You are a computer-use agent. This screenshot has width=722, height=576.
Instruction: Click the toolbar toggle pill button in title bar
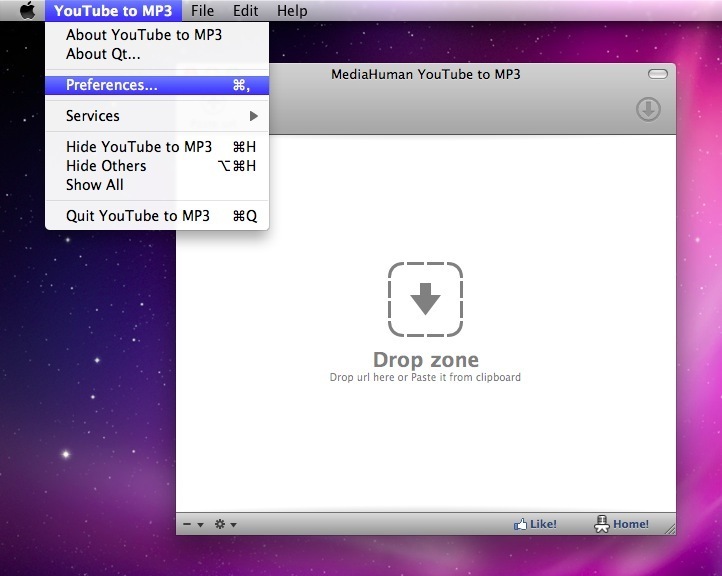coord(657,74)
